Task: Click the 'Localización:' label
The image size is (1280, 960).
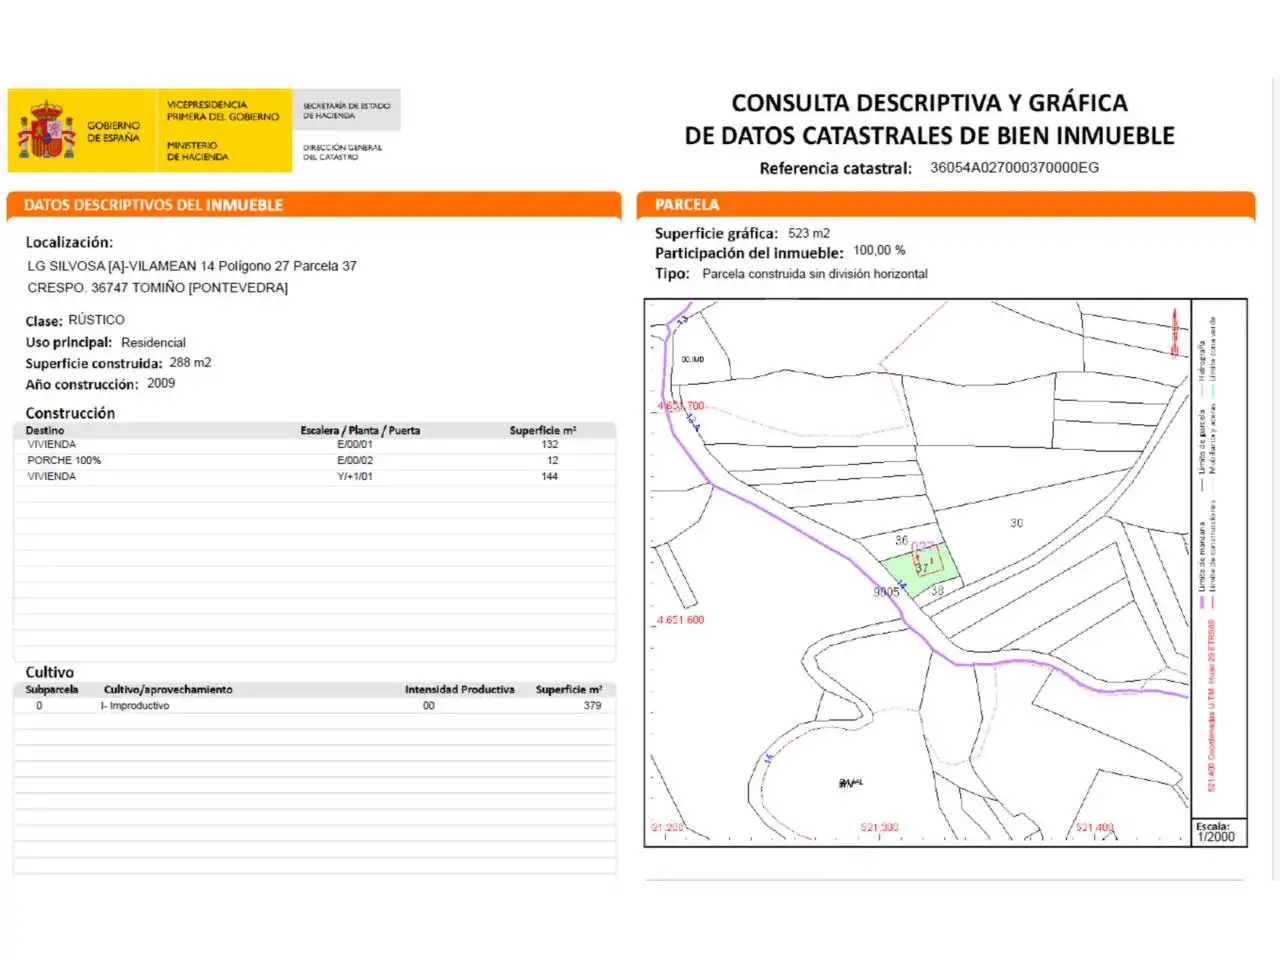Action: 69,242
